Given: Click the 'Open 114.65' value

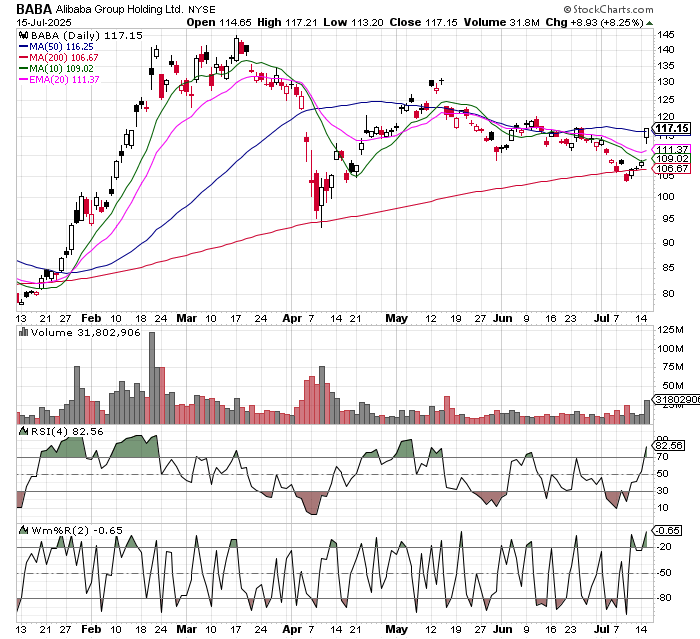Looking at the screenshot, I should coord(219,22).
